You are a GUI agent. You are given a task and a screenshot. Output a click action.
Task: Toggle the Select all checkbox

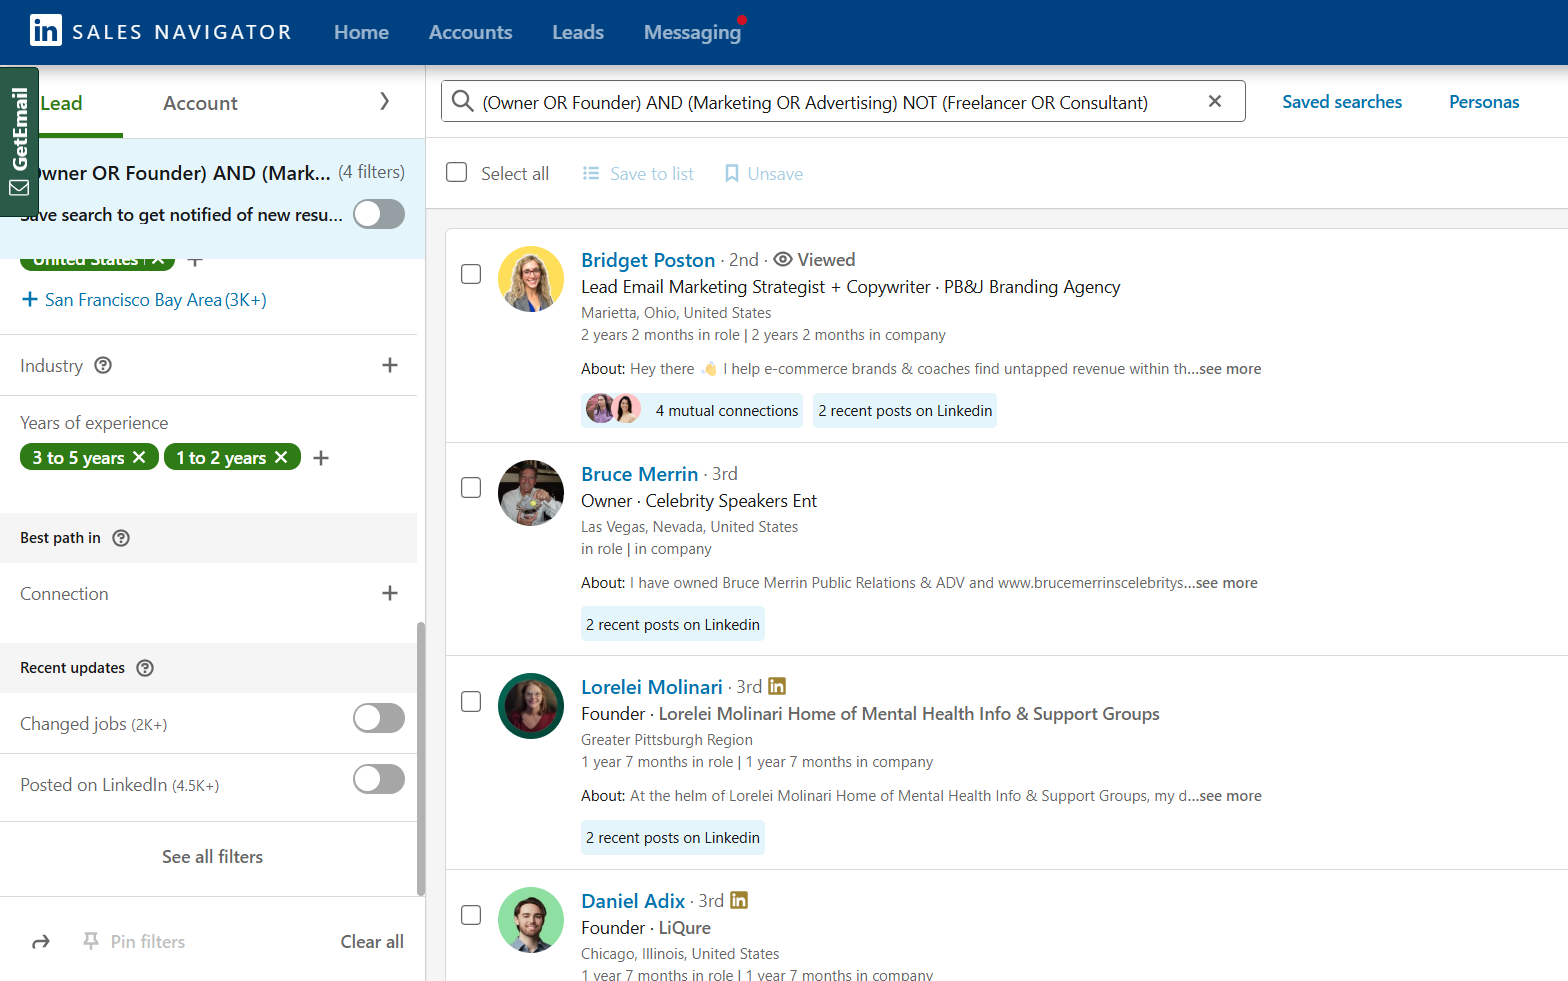pyautogui.click(x=457, y=172)
